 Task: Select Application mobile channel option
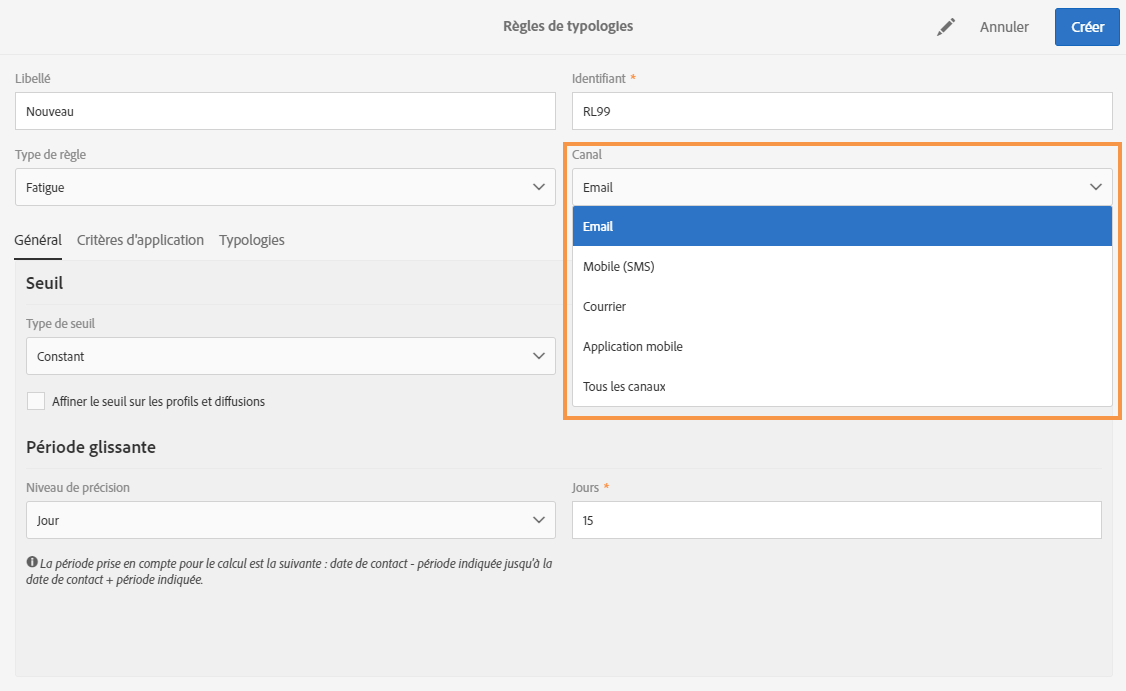pos(842,346)
